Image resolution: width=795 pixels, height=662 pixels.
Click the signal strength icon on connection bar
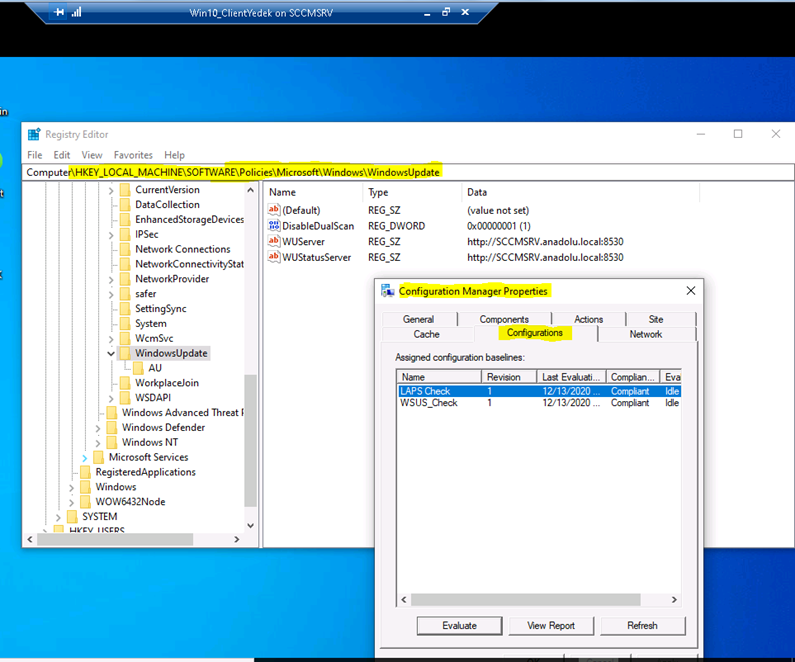(x=76, y=13)
